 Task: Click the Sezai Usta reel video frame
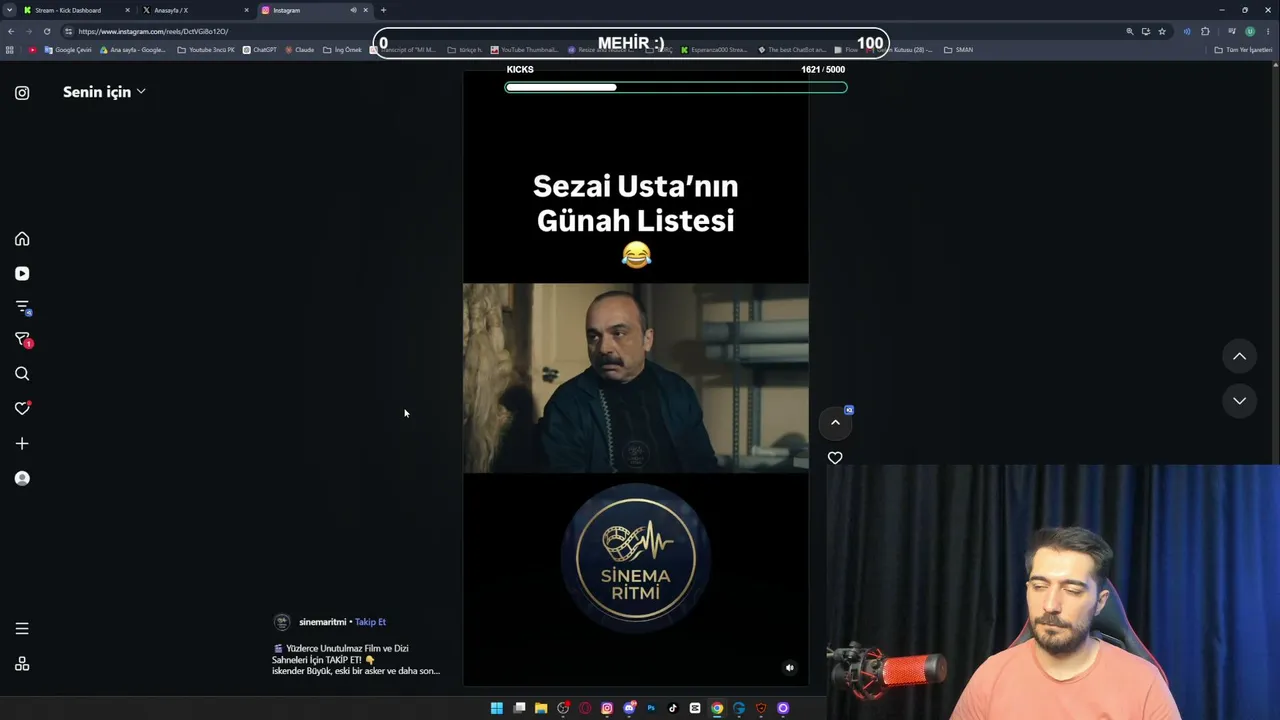point(635,378)
